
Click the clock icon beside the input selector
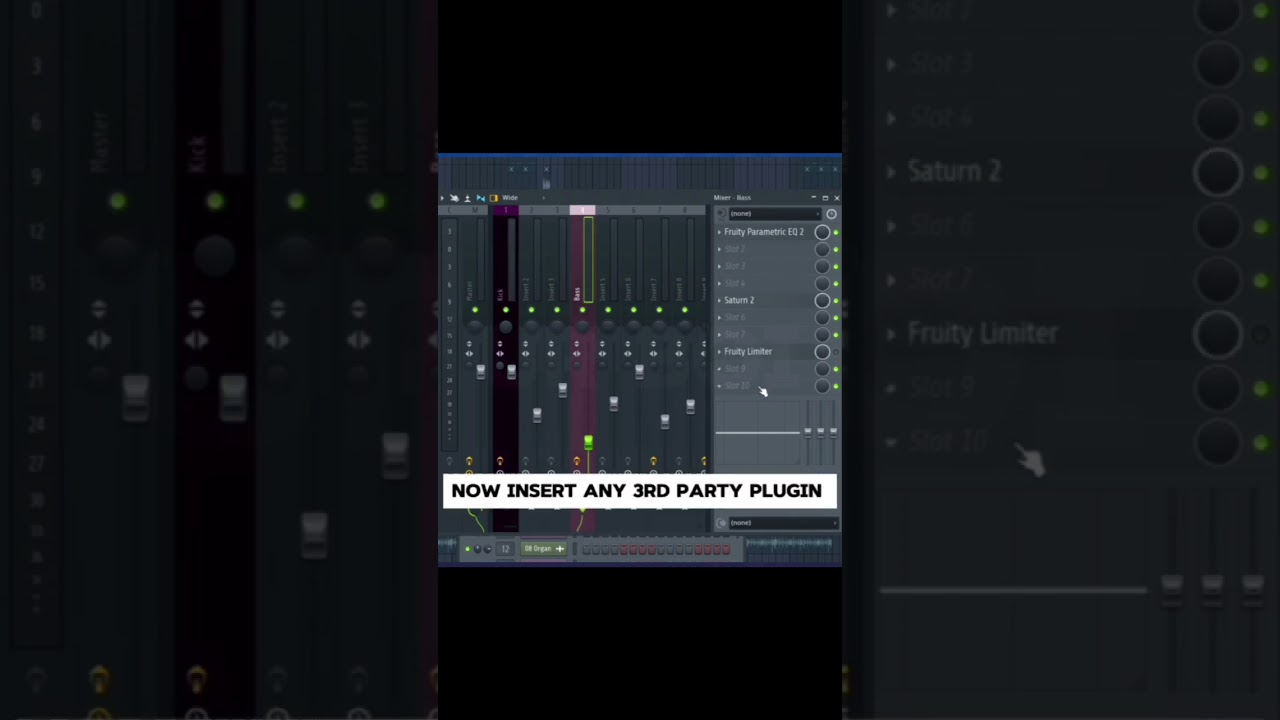click(831, 213)
